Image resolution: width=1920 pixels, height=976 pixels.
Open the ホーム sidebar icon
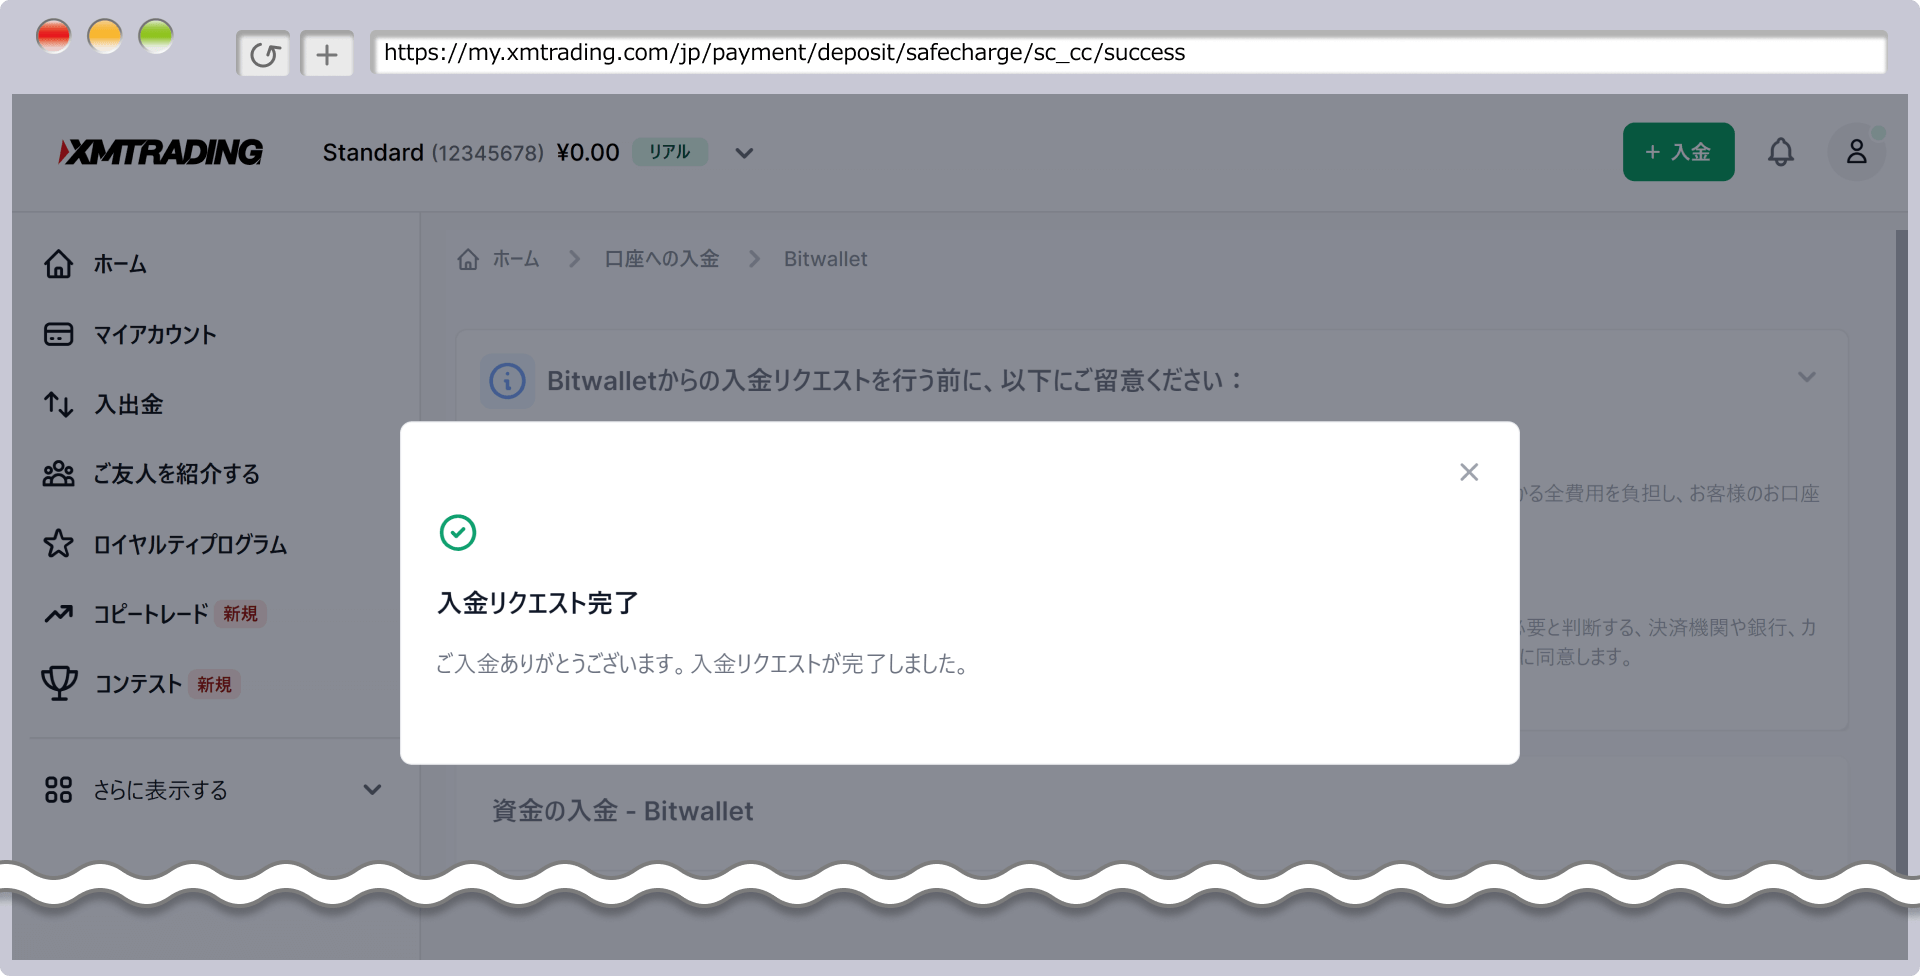click(58, 264)
